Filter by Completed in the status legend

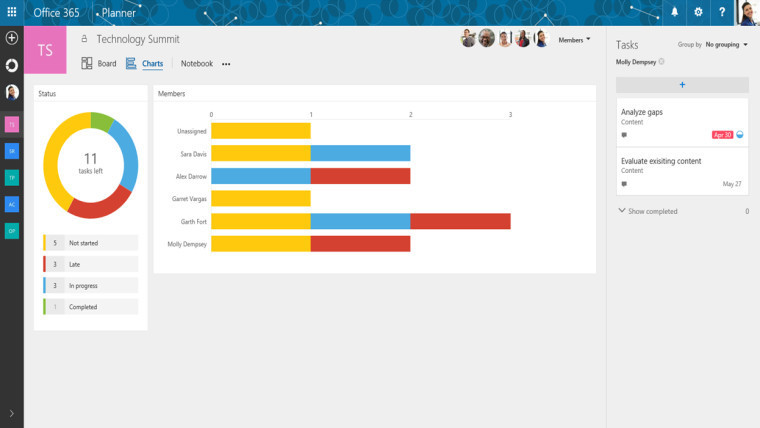click(x=91, y=307)
